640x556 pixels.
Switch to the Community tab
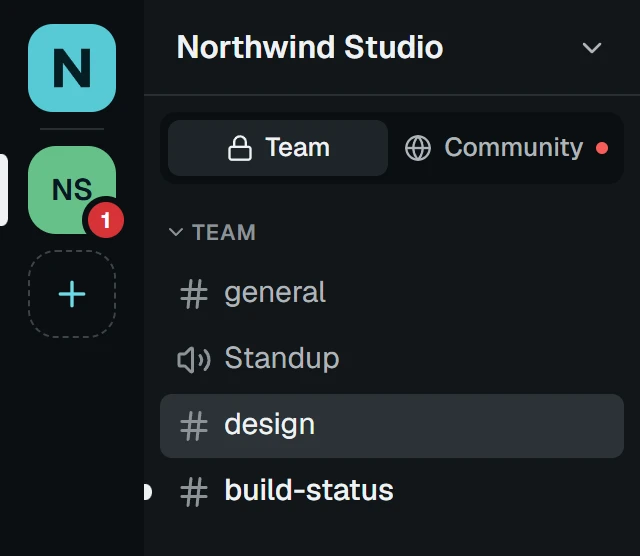coord(506,148)
